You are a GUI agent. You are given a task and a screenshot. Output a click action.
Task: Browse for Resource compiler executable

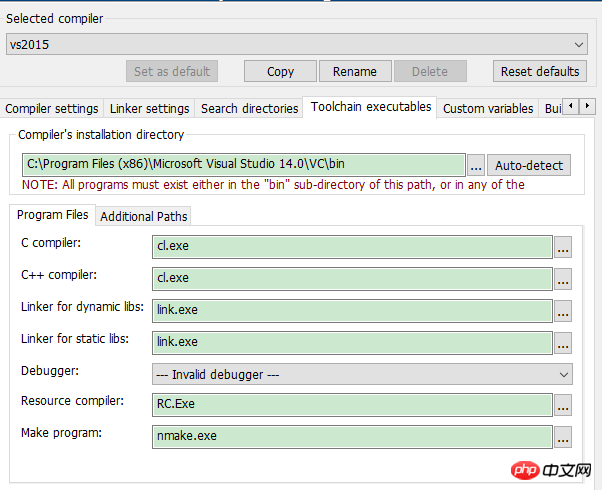click(563, 405)
